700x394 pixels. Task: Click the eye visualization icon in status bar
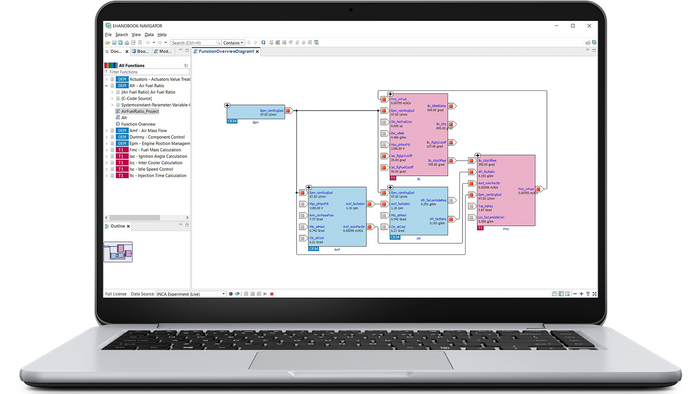click(237, 294)
